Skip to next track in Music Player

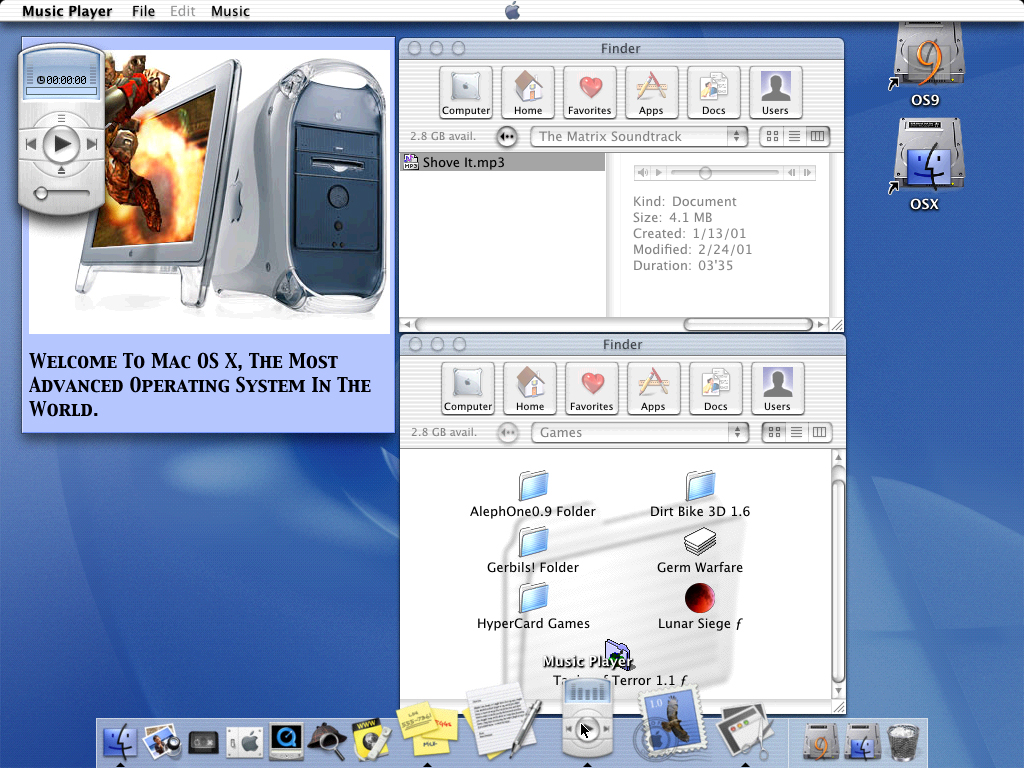[x=92, y=144]
